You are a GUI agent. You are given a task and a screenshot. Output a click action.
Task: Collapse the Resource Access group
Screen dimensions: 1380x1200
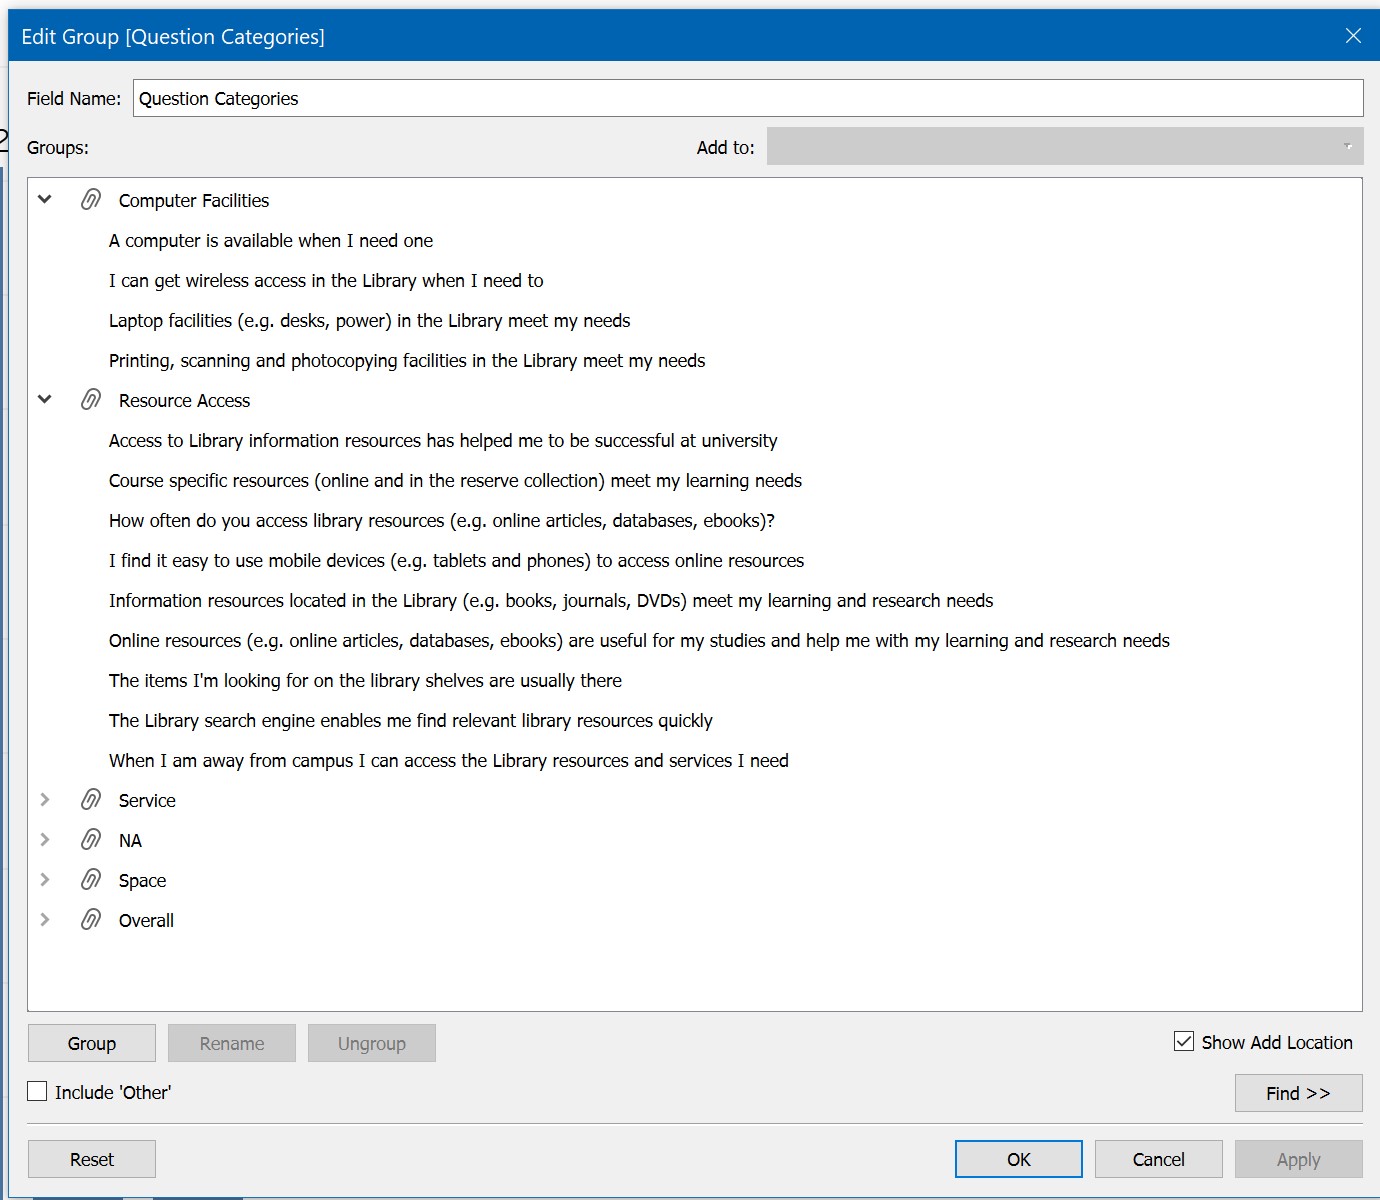pos(45,399)
